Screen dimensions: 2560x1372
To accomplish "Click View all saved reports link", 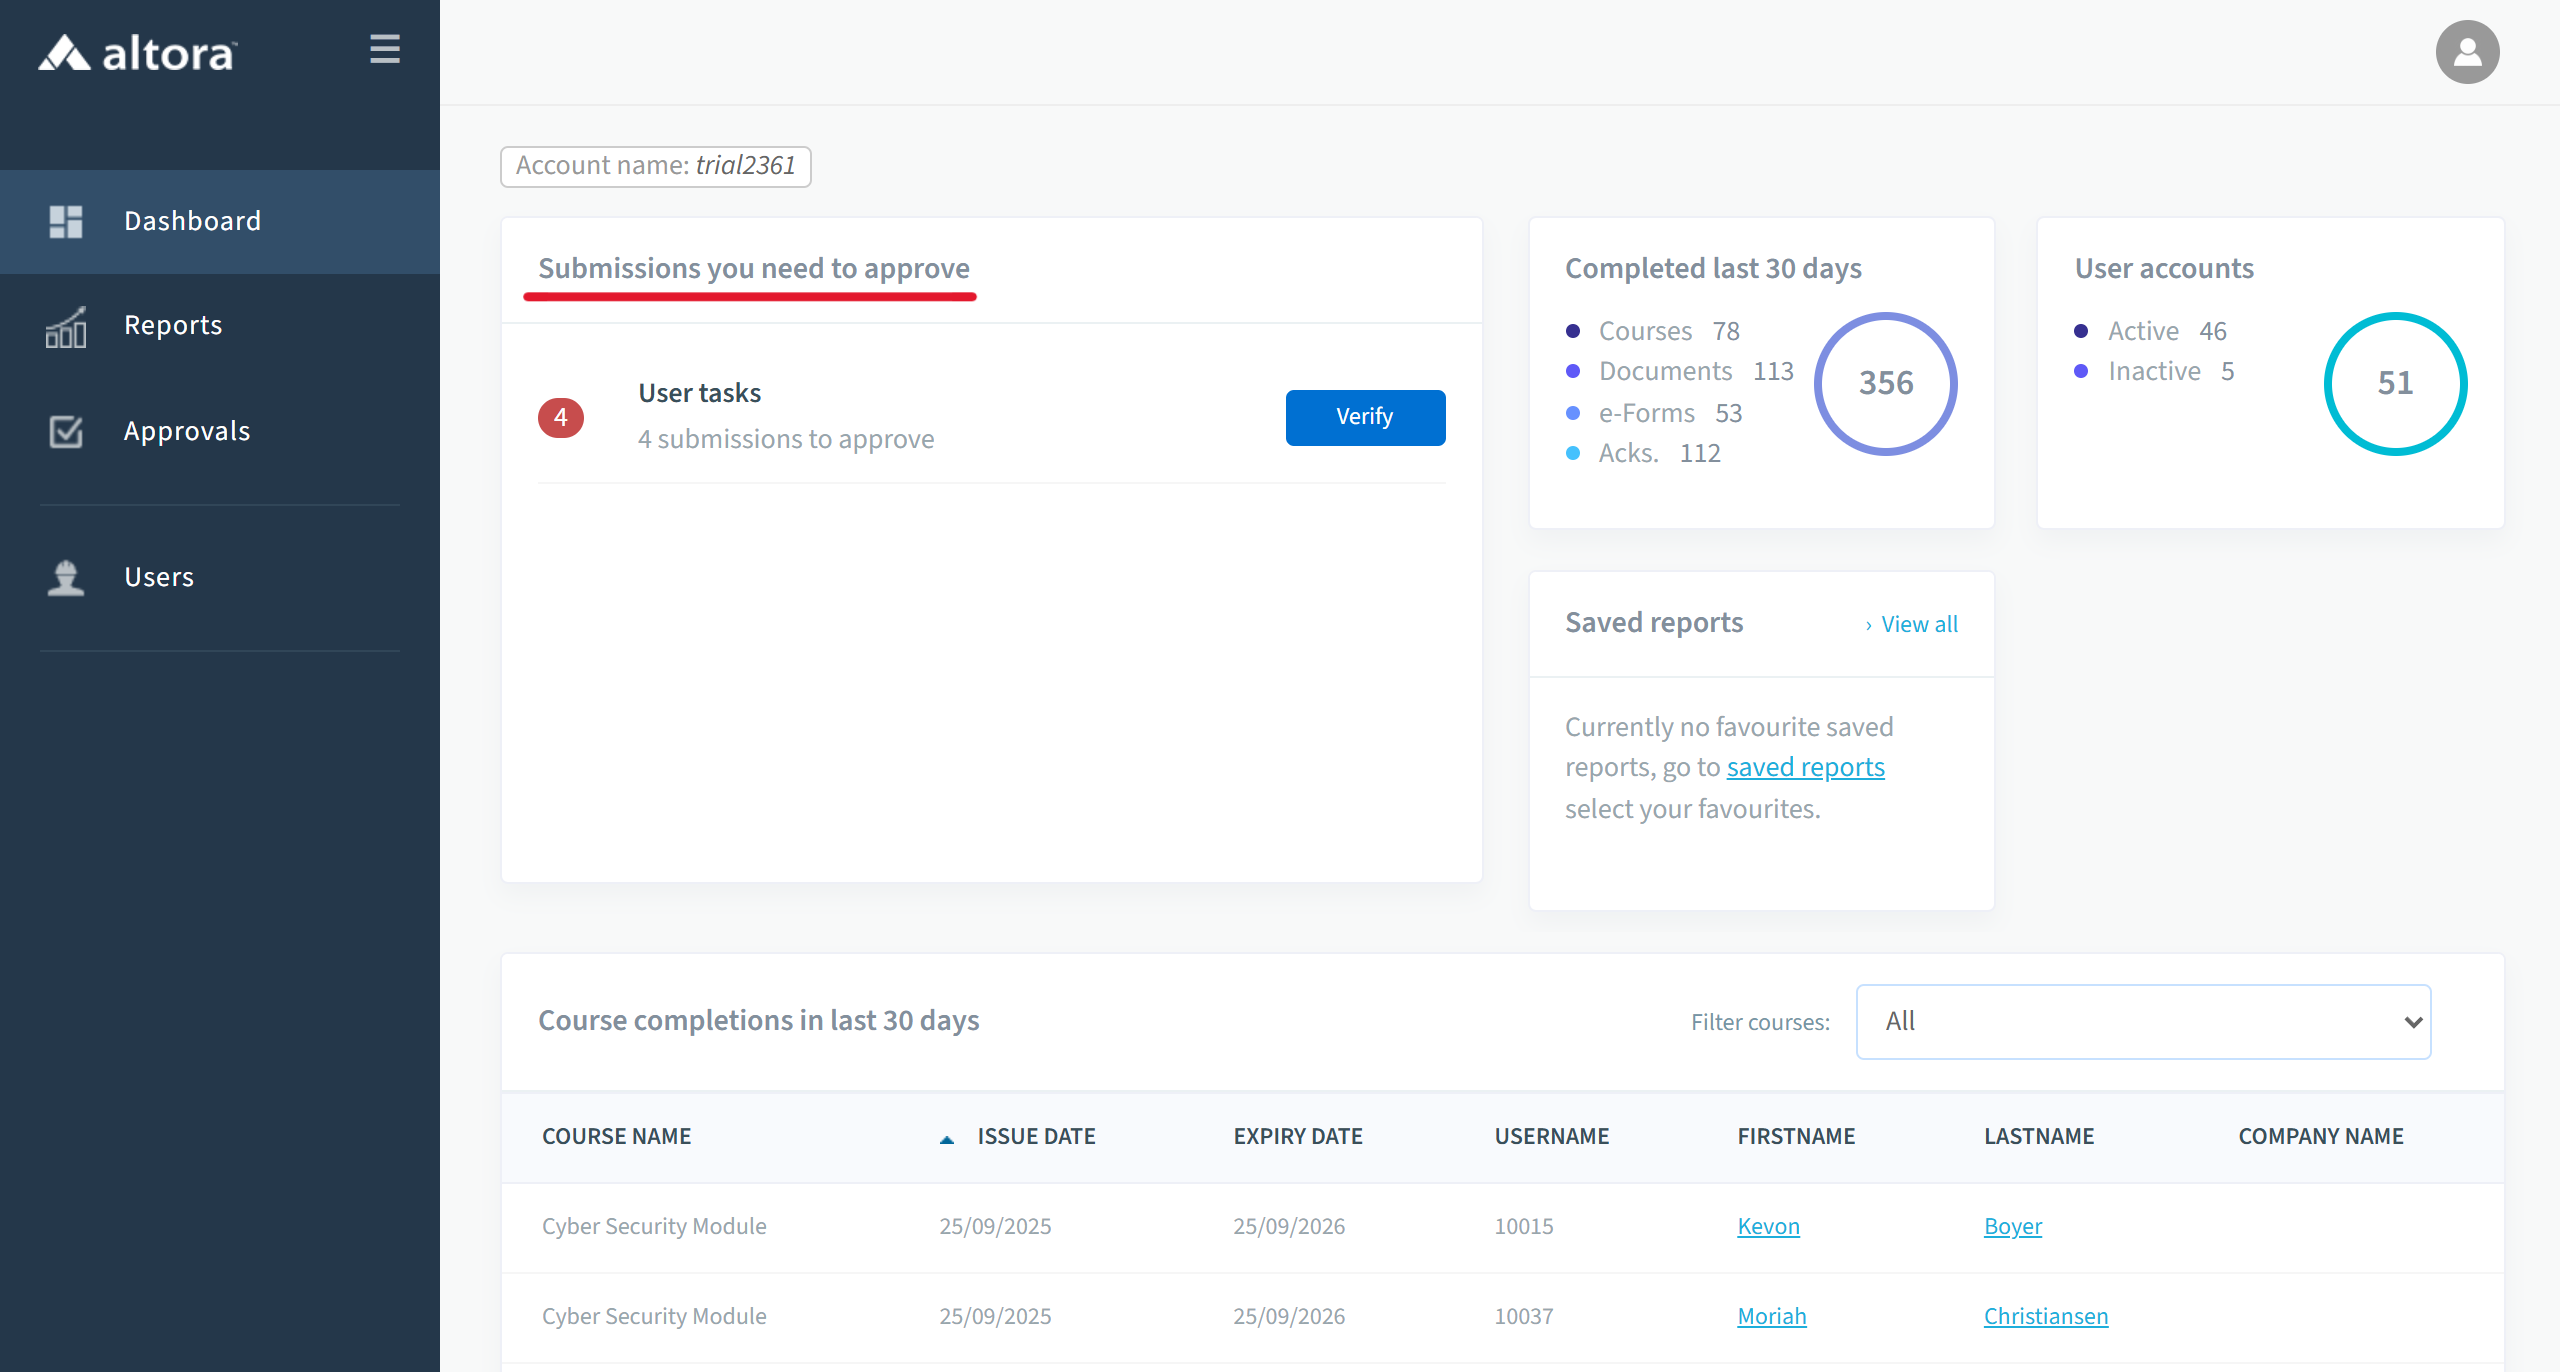I will 1917,625.
